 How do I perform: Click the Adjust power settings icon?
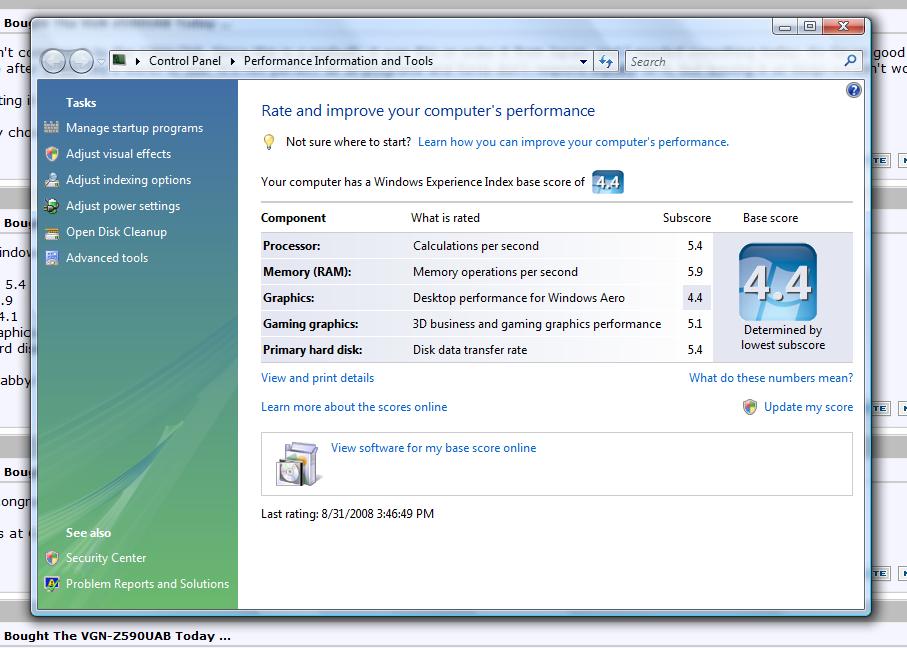click(x=51, y=205)
